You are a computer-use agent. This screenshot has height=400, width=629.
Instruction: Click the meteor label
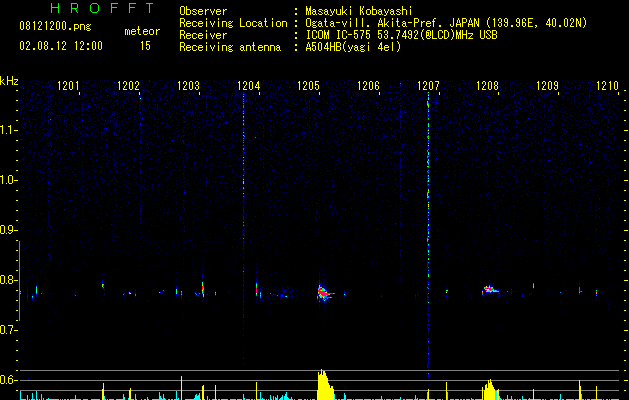142,31
